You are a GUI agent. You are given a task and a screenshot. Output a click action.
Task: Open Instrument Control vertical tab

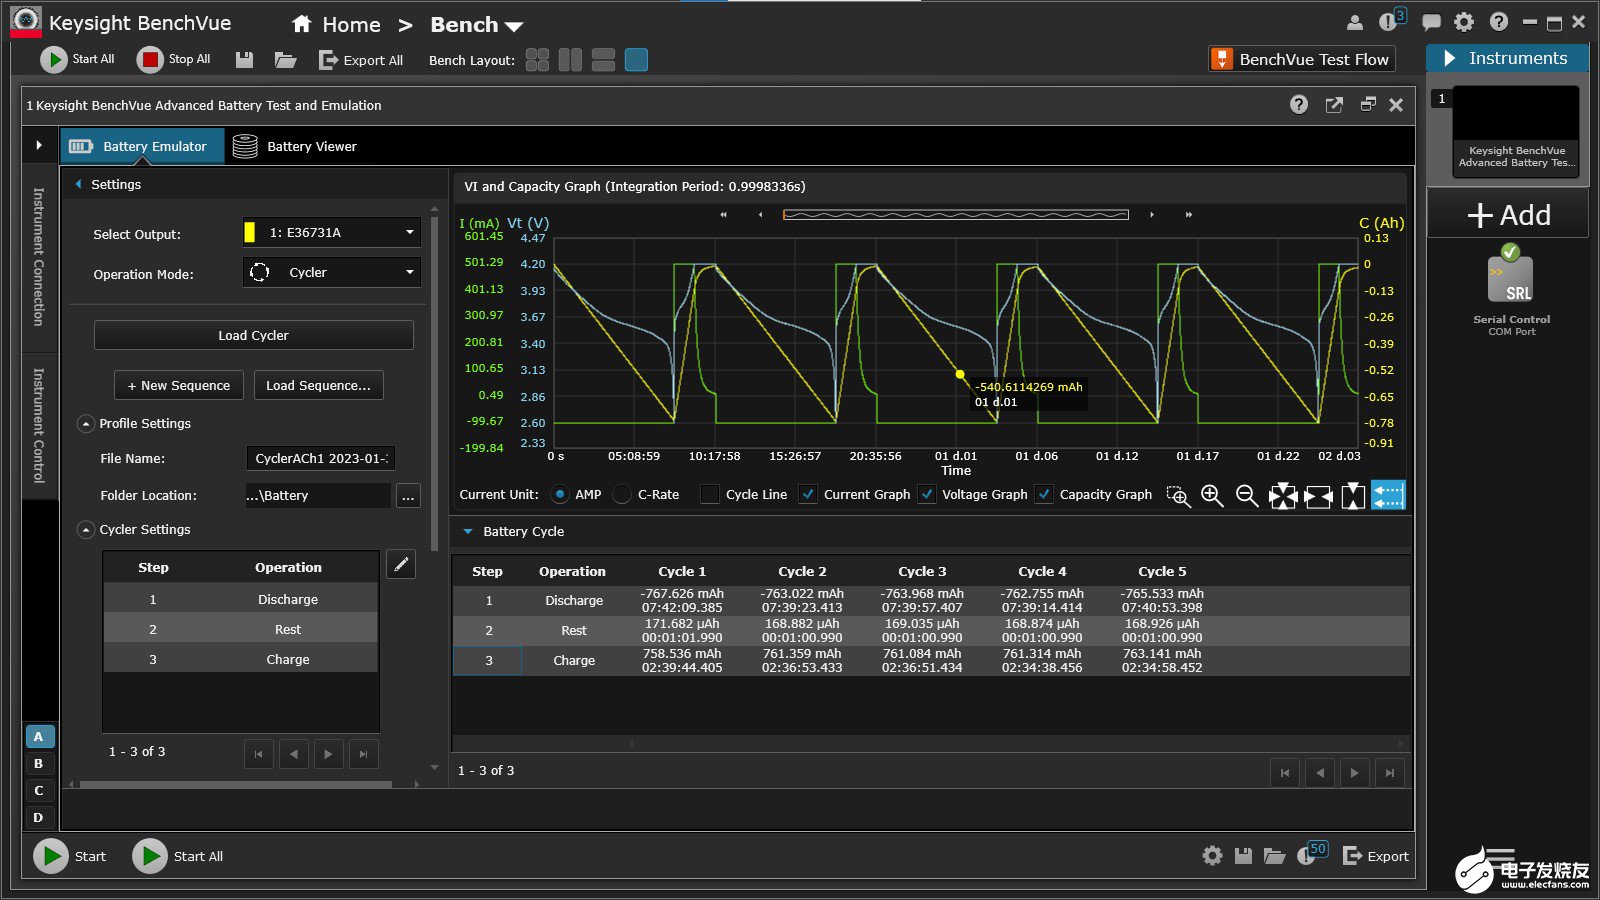(39, 425)
